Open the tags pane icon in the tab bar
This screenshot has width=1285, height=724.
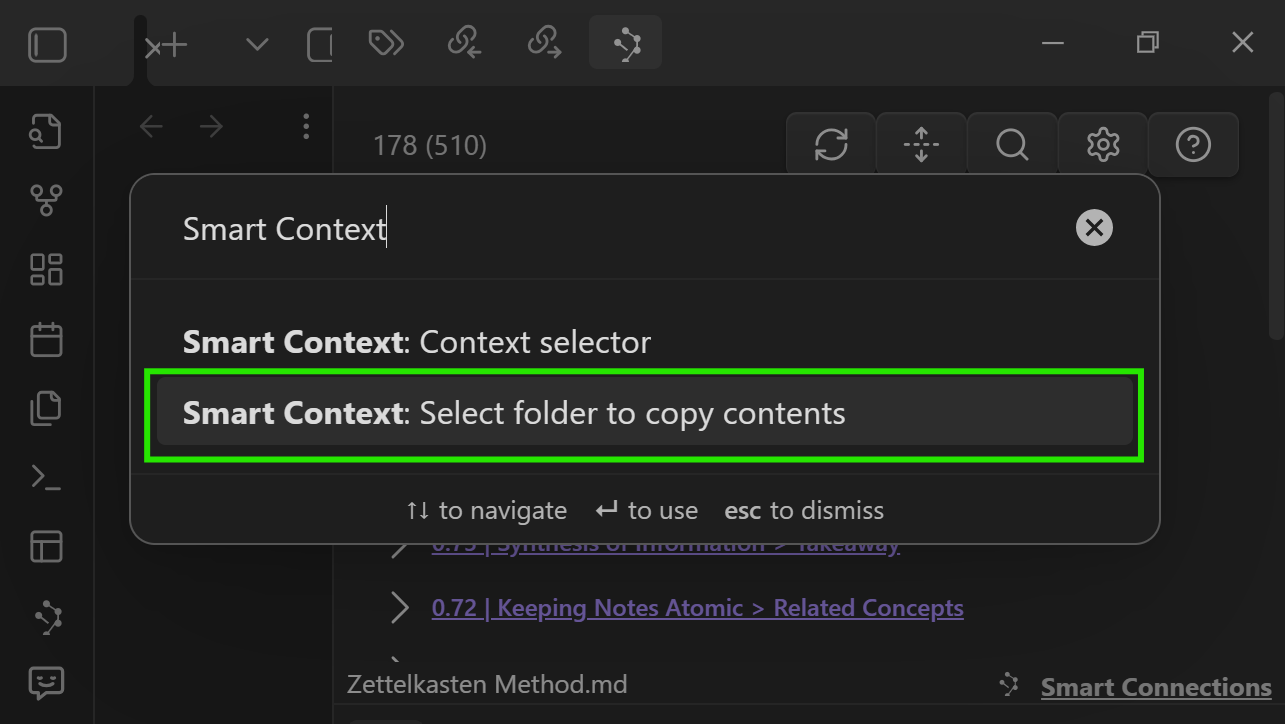386,43
